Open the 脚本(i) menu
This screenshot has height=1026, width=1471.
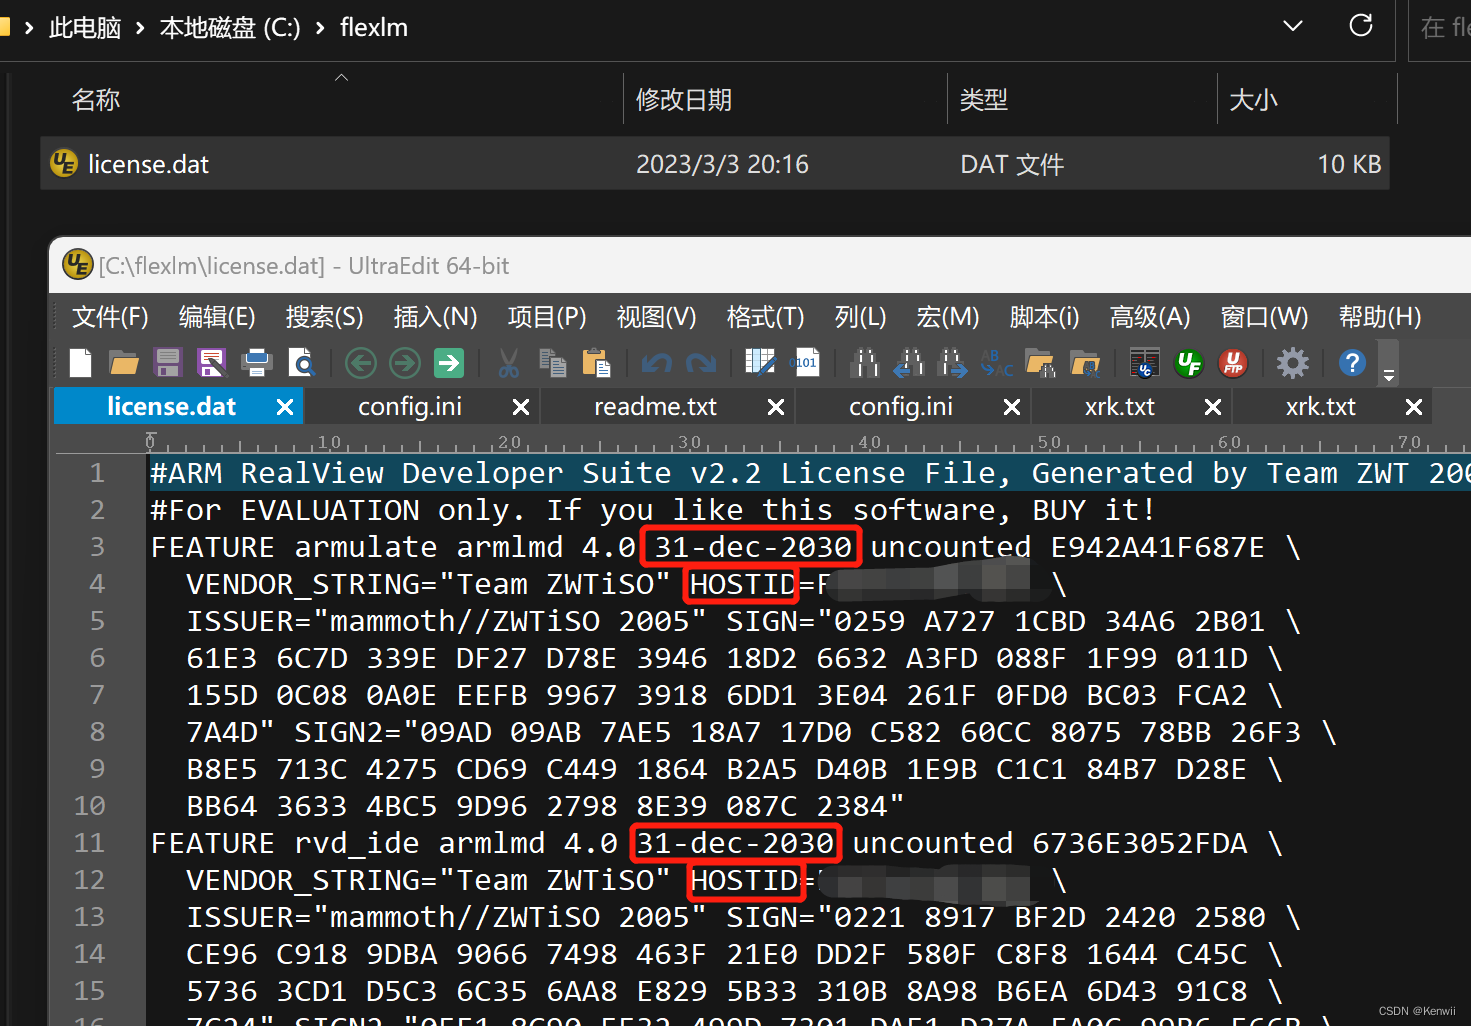(x=1044, y=317)
